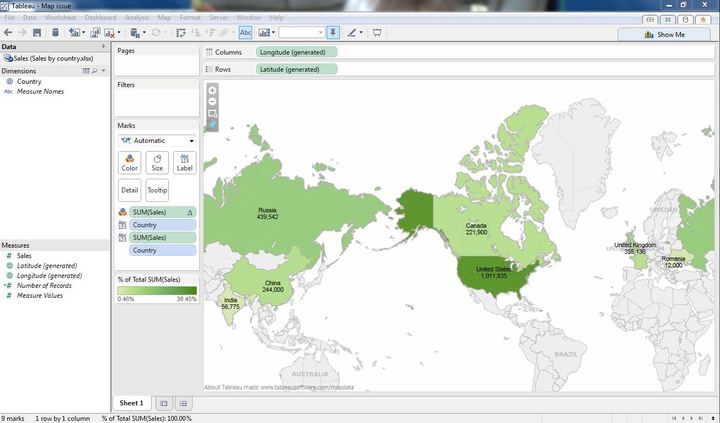Open the Worksheet menu
Screen dimensions: 720x423
pos(60,17)
